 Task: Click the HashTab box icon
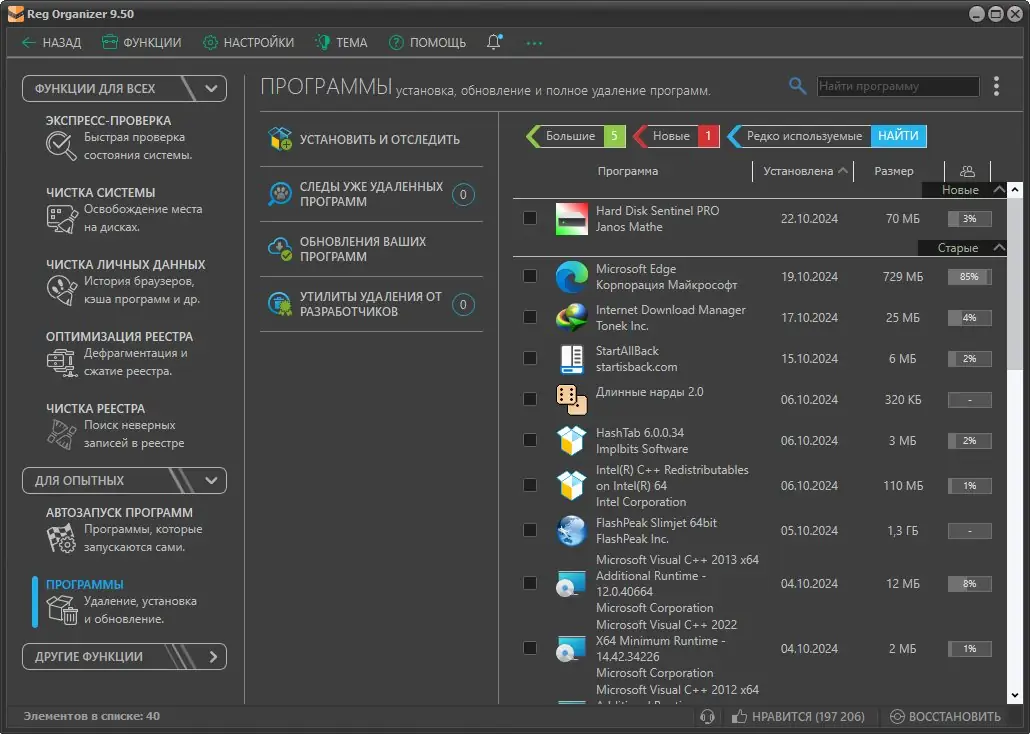click(571, 440)
